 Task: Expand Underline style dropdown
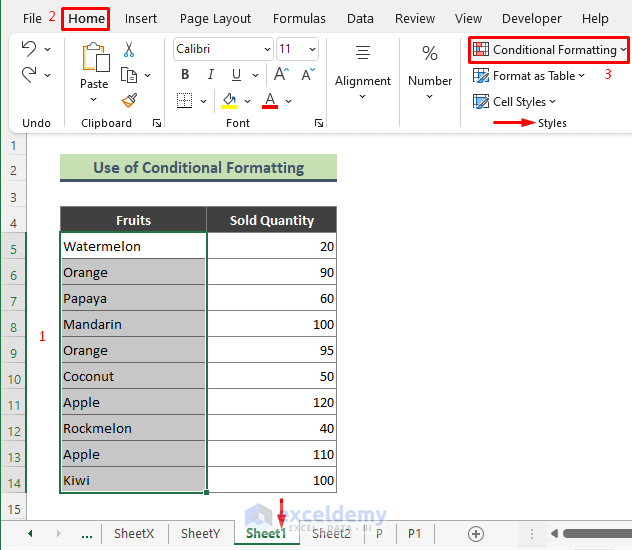255,75
